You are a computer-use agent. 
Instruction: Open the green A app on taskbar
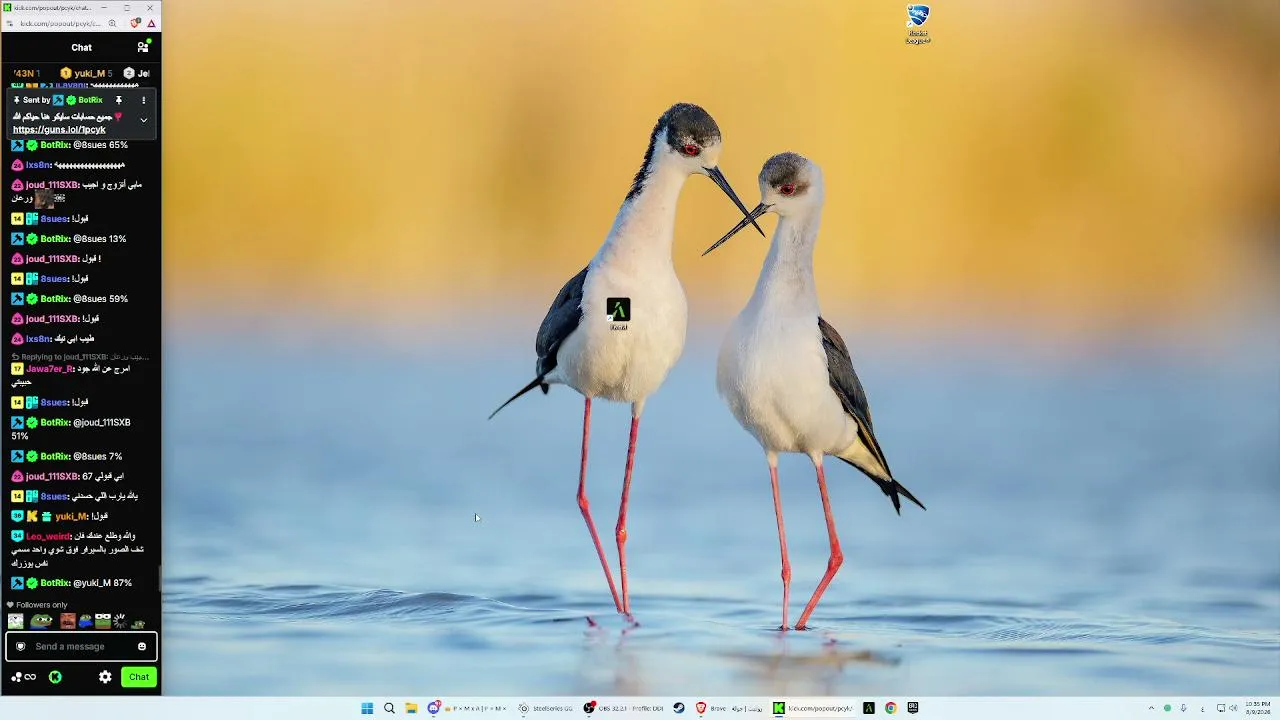tap(868, 708)
